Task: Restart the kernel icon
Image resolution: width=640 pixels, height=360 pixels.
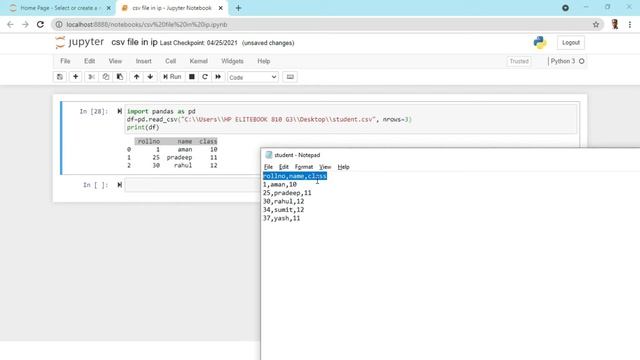Action: (x=205, y=77)
